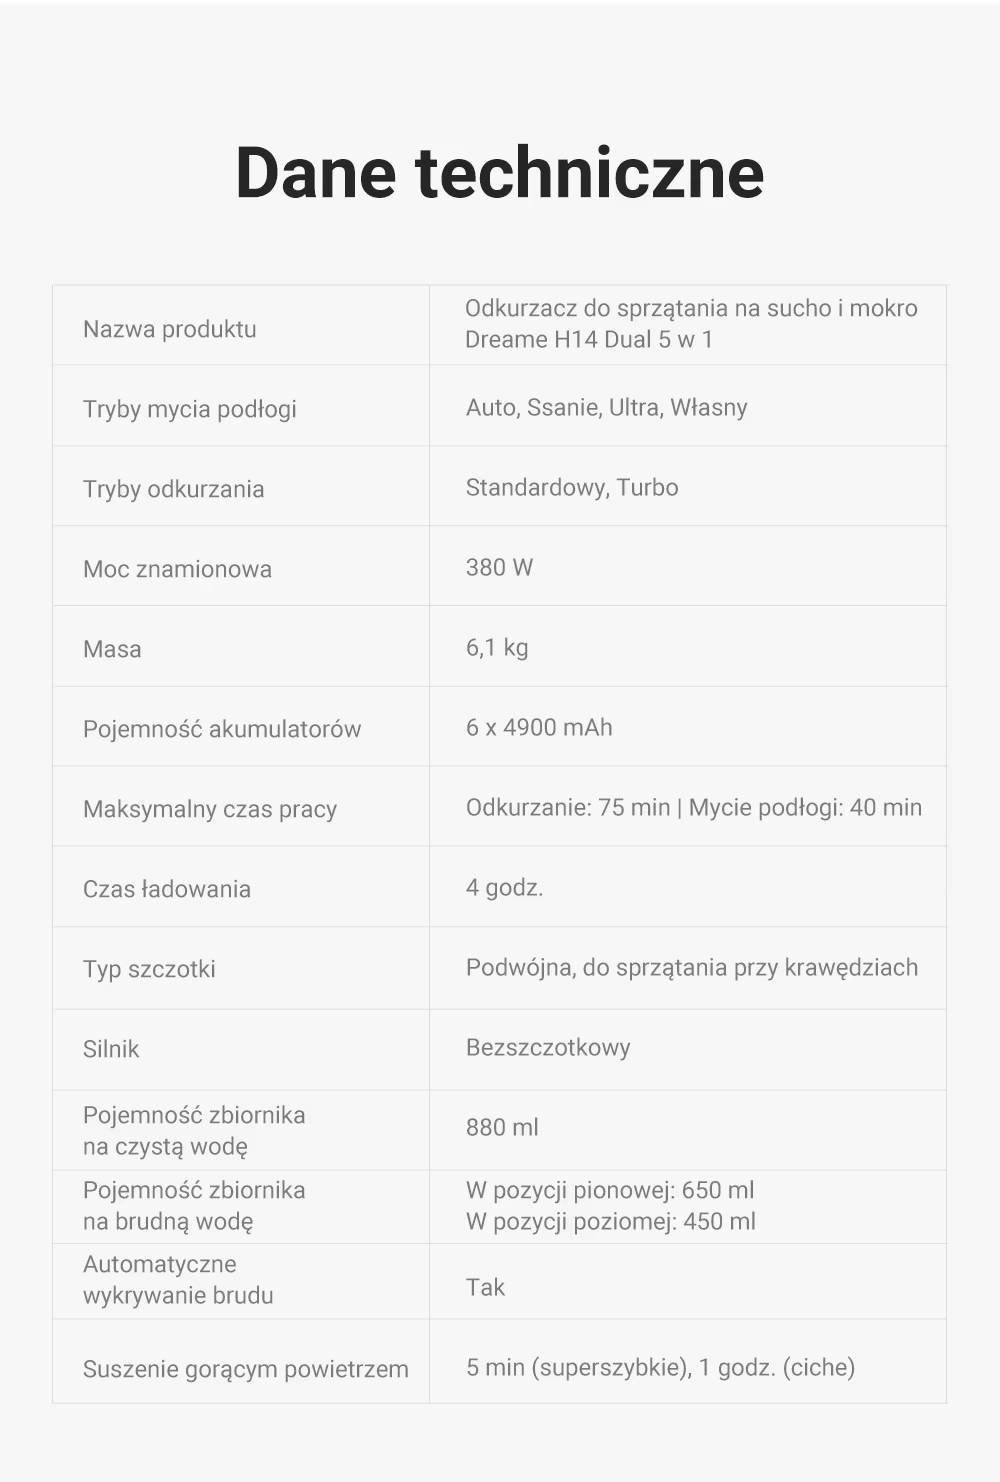1000x1482 pixels.
Task: Click the "6 x 4900 mAh" value
Action: pyautogui.click(x=538, y=727)
